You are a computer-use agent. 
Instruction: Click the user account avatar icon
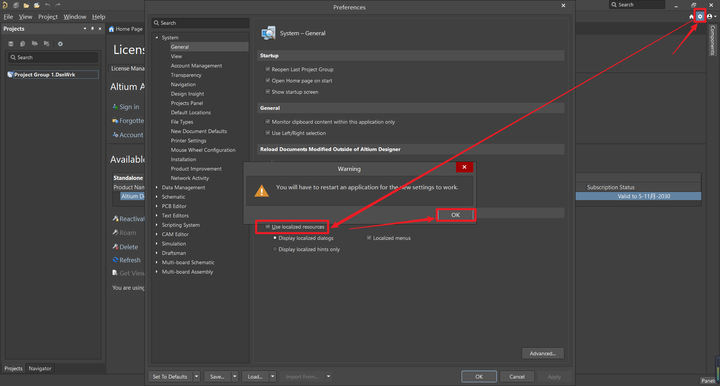pyautogui.click(x=710, y=17)
